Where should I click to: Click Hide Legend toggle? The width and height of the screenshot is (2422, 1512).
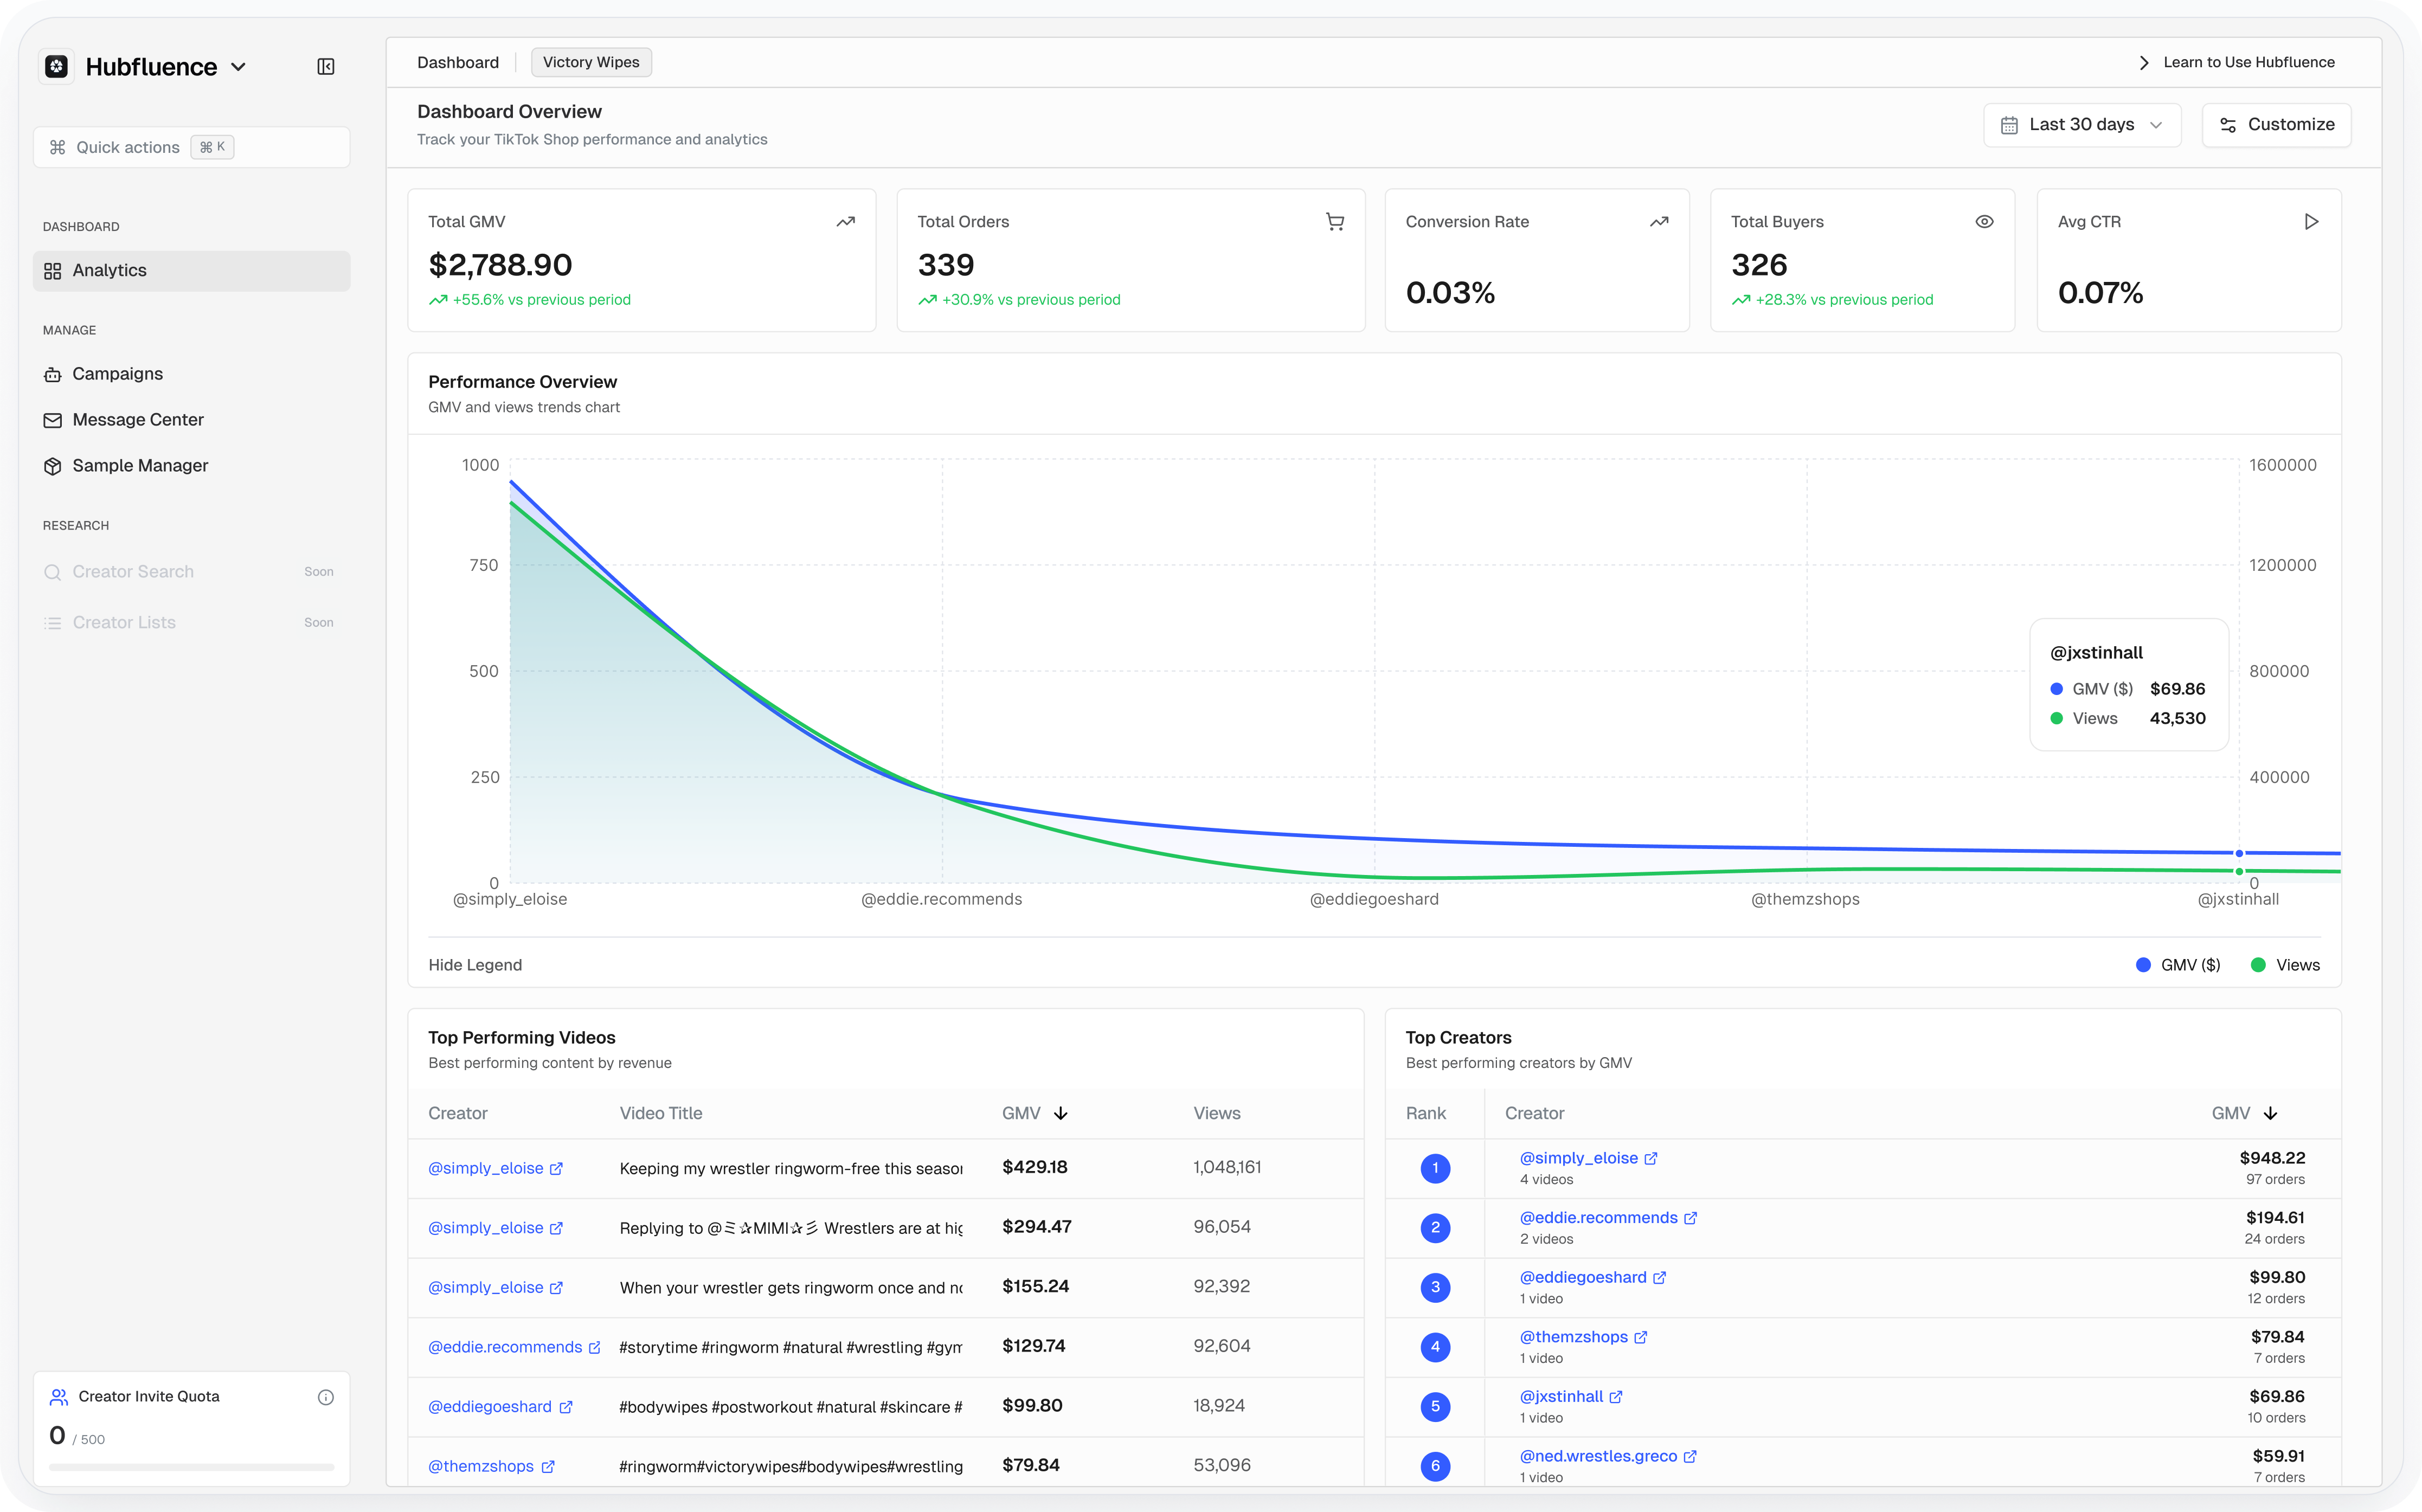point(475,965)
